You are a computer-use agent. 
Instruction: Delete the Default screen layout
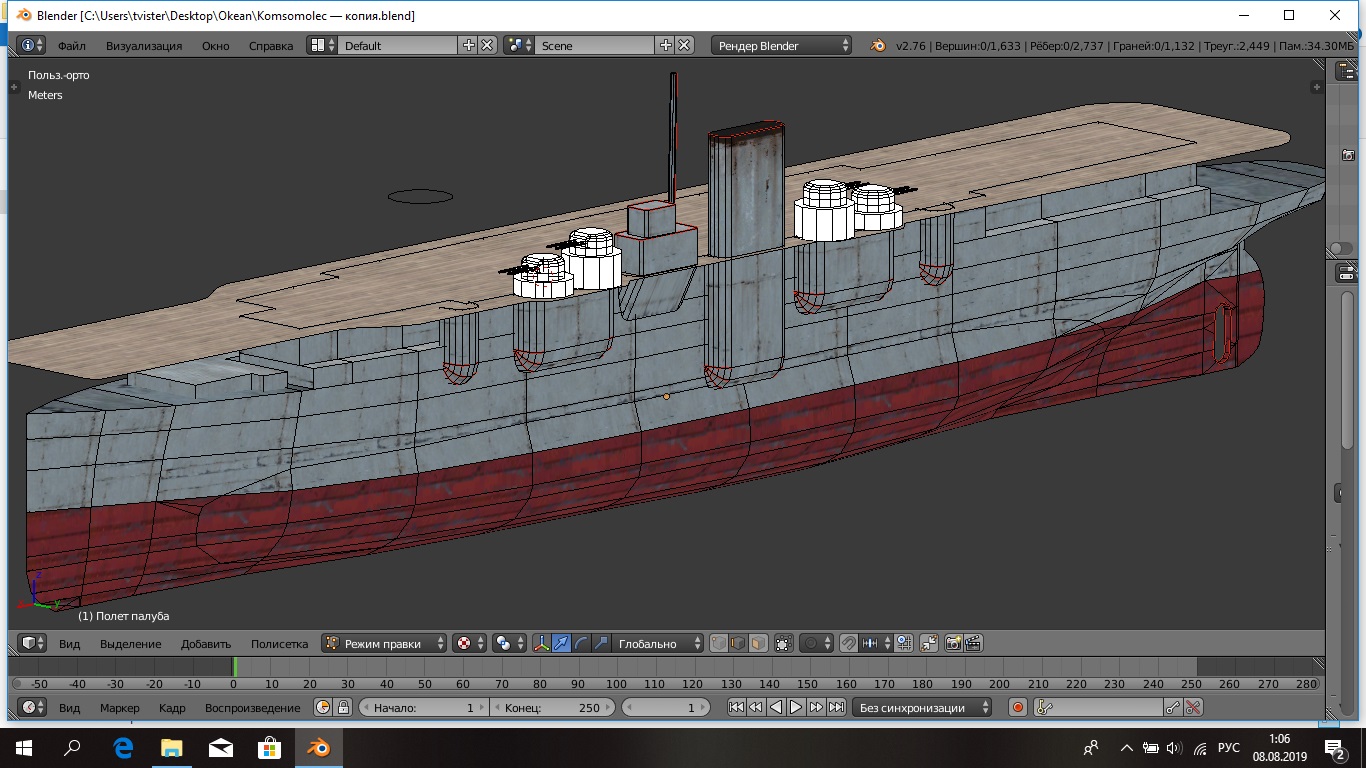click(x=487, y=45)
